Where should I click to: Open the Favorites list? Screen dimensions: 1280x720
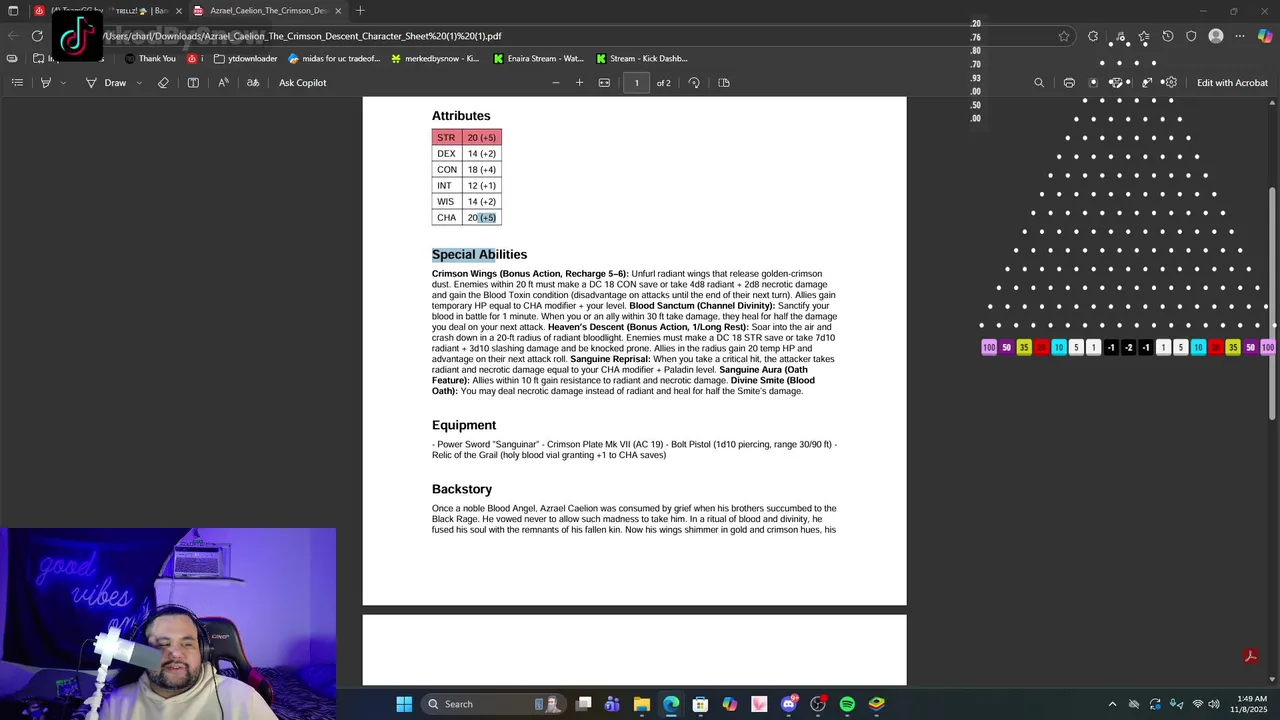(x=1143, y=36)
